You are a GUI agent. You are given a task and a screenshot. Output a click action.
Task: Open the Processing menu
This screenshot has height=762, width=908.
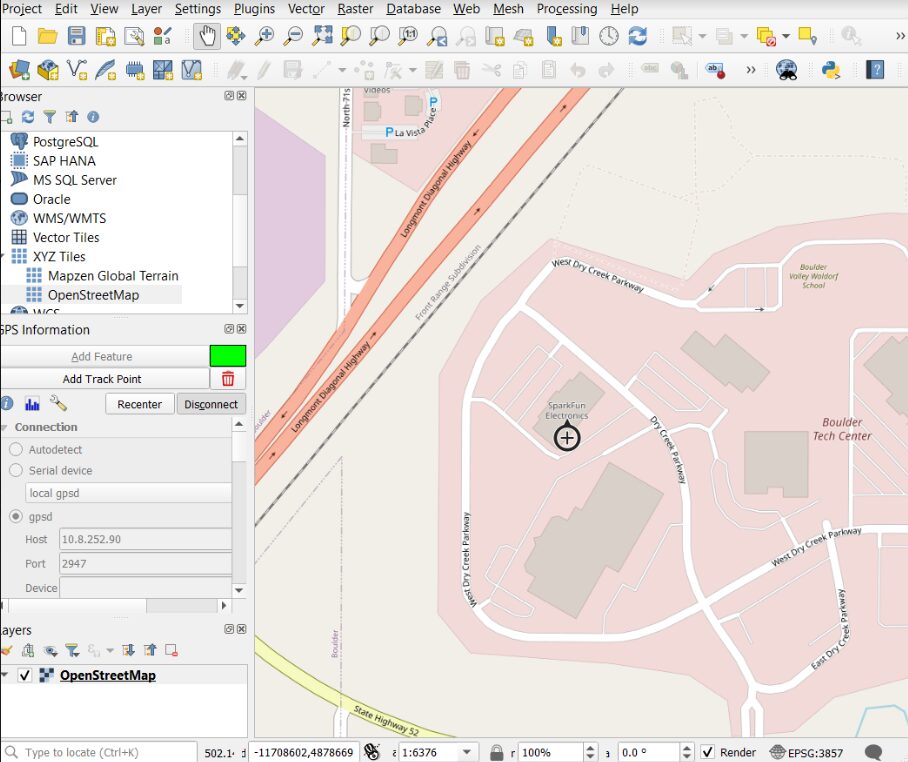(x=566, y=9)
